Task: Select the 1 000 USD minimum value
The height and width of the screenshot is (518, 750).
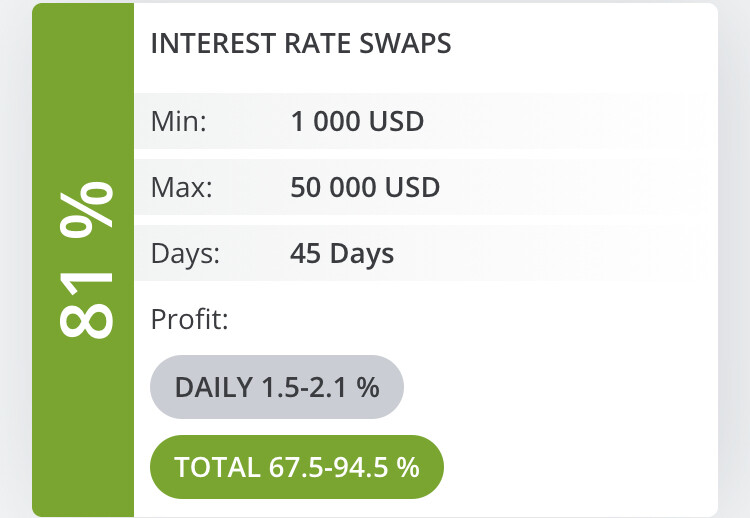Action: coord(357,121)
